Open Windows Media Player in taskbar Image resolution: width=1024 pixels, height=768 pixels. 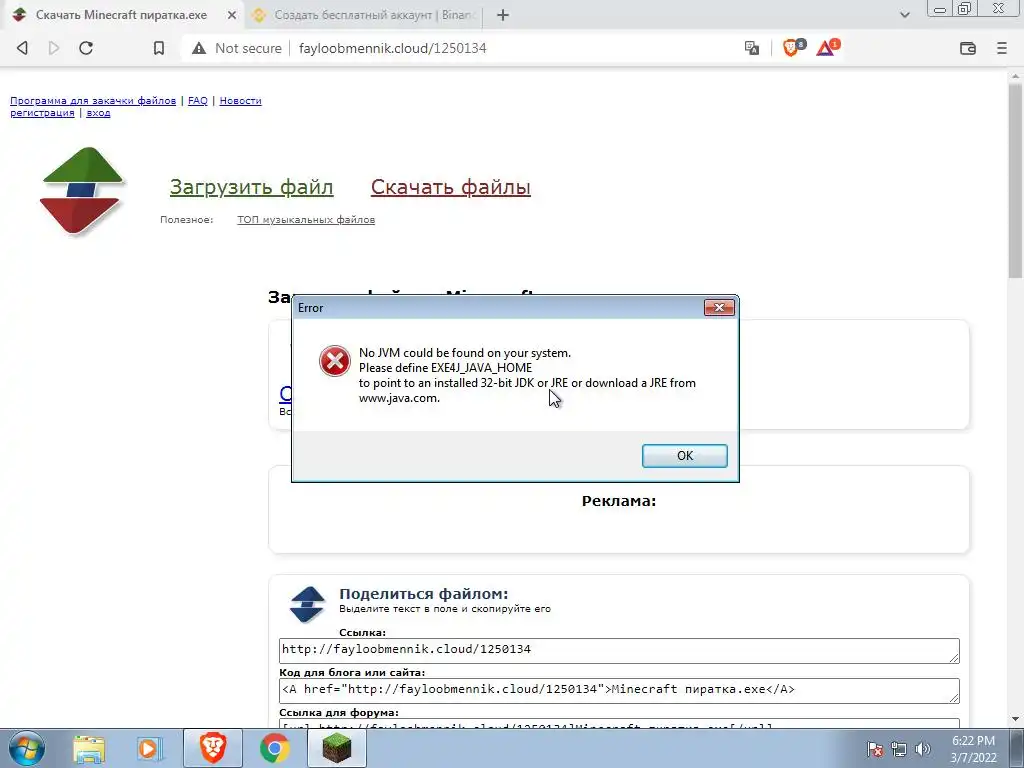pos(149,748)
